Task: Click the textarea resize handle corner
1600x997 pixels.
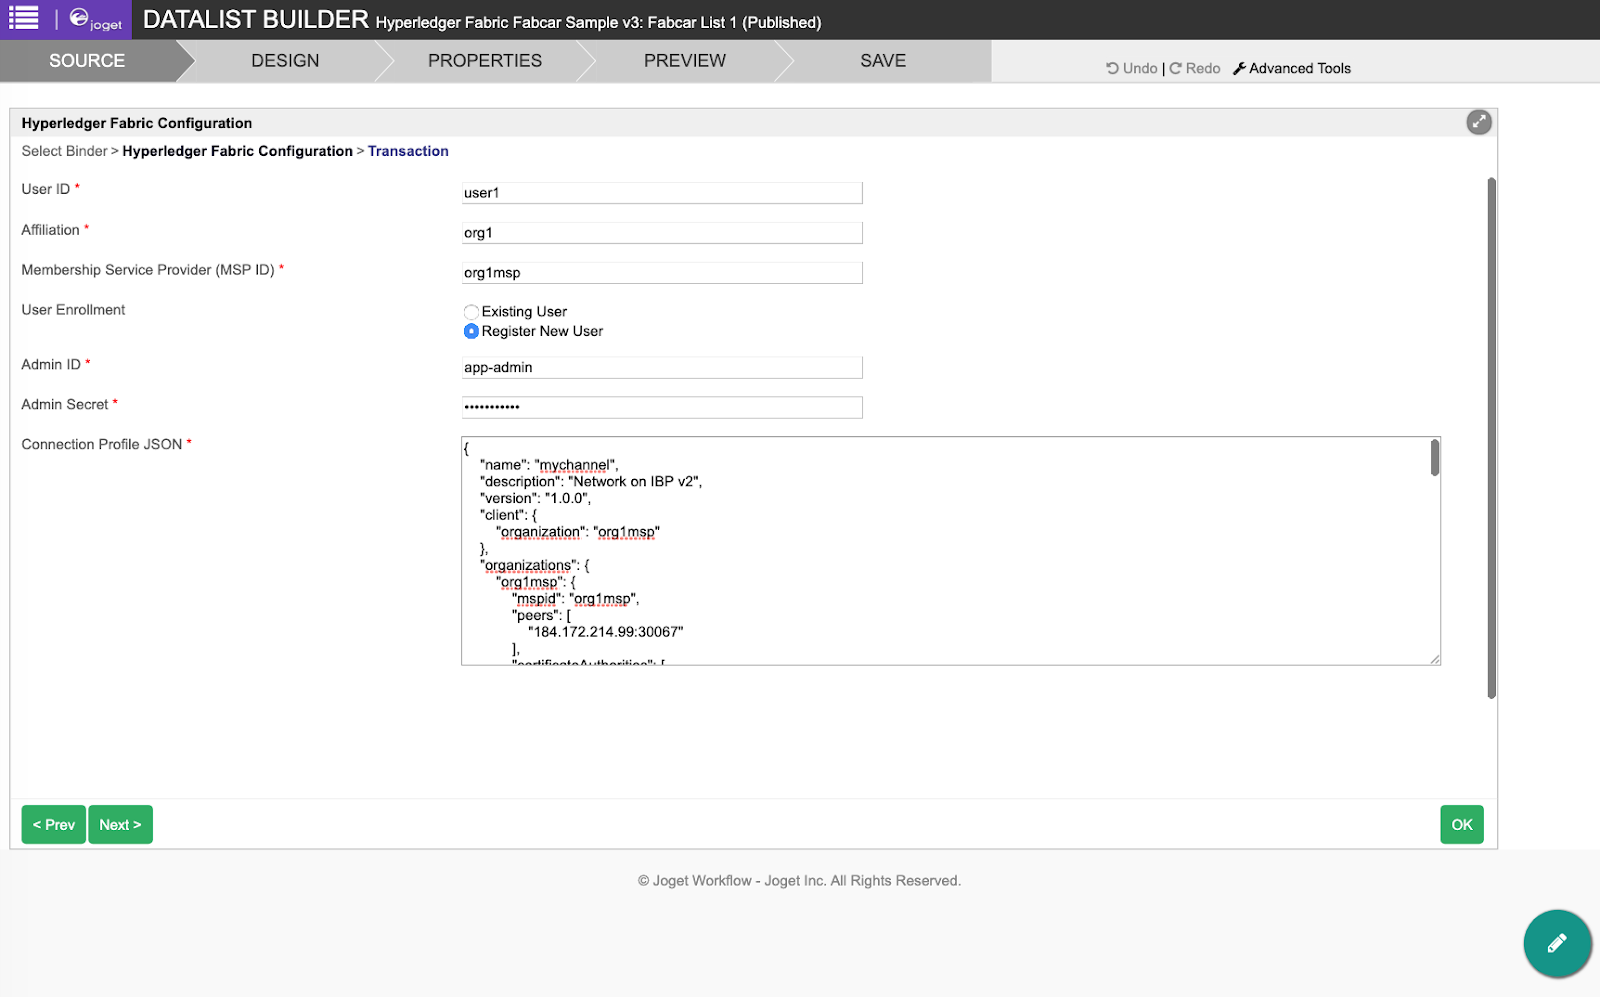Action: click(1434, 659)
